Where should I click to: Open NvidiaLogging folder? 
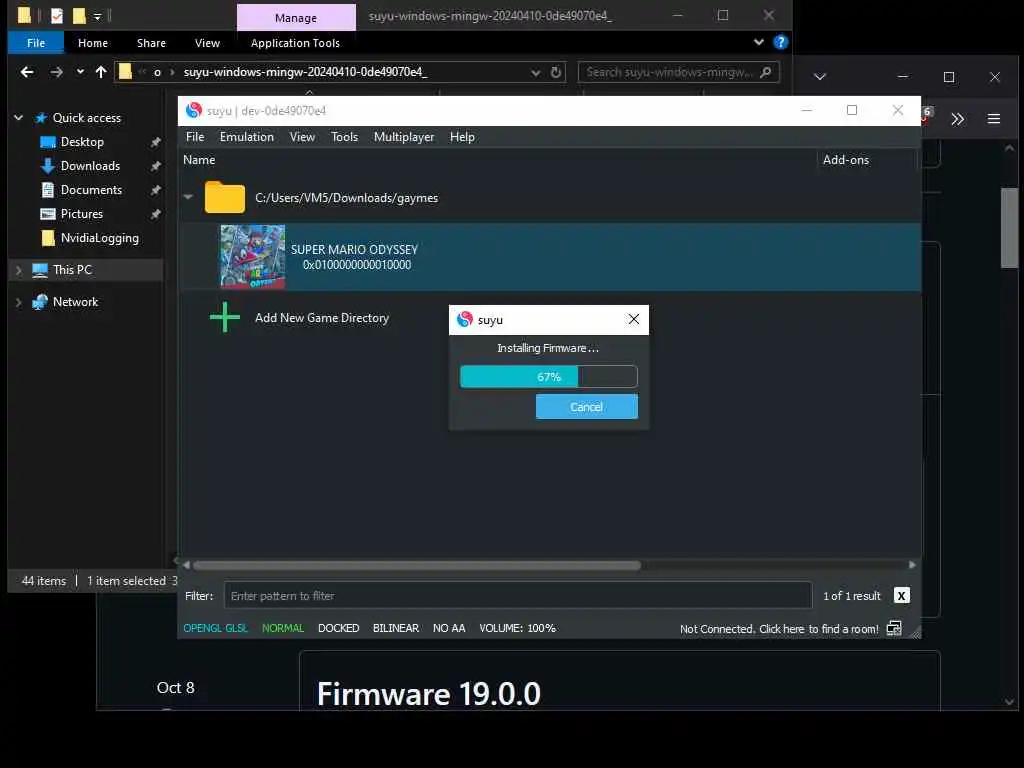tap(99, 238)
